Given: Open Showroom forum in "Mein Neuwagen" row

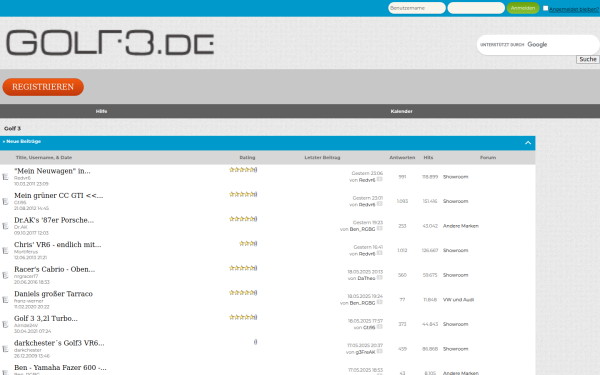Looking at the screenshot, I should click(x=455, y=177).
